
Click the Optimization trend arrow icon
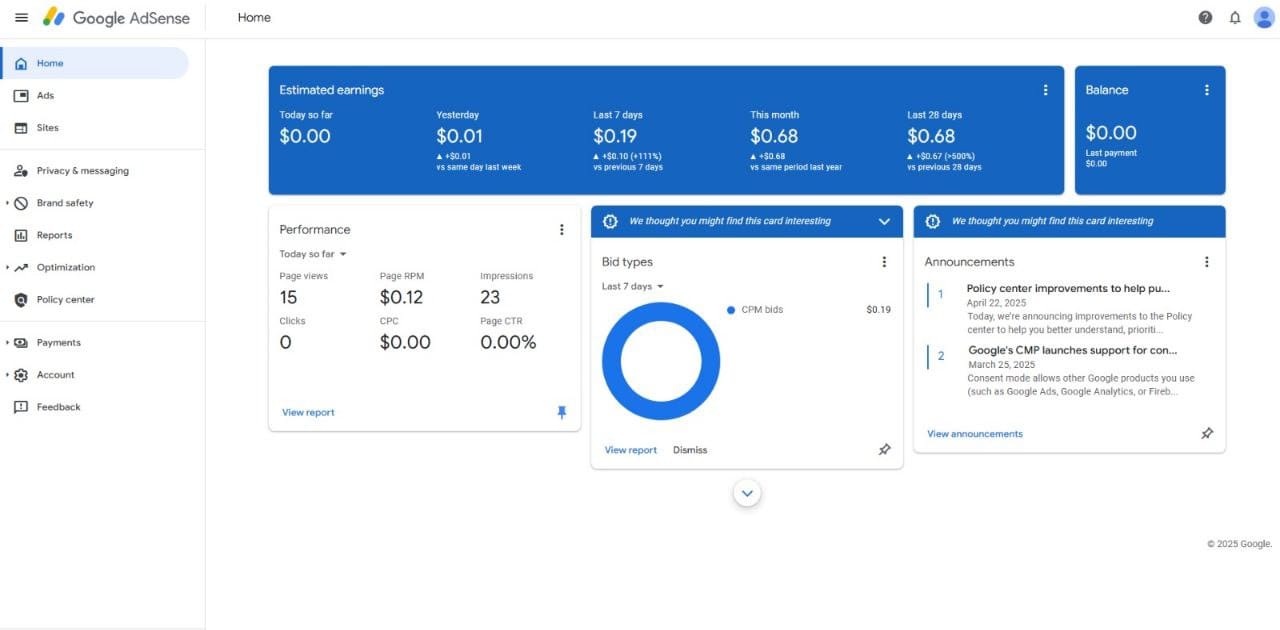tap(21, 267)
